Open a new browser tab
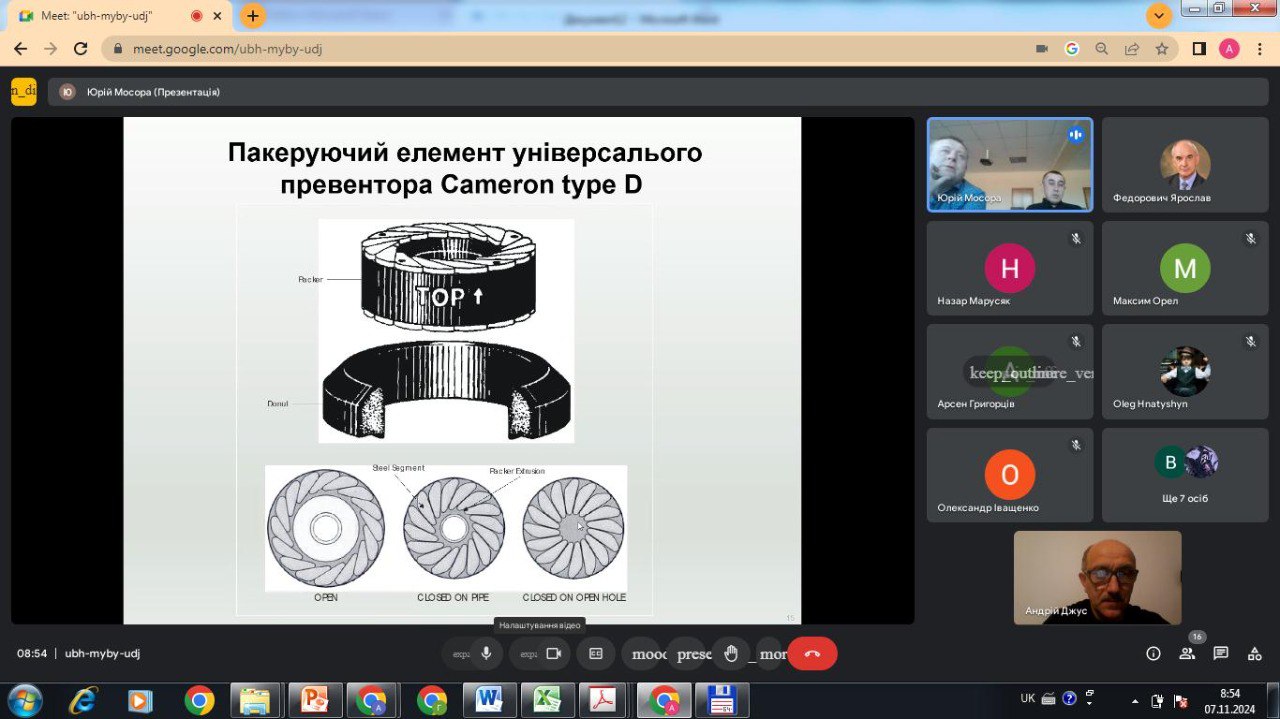 point(253,16)
